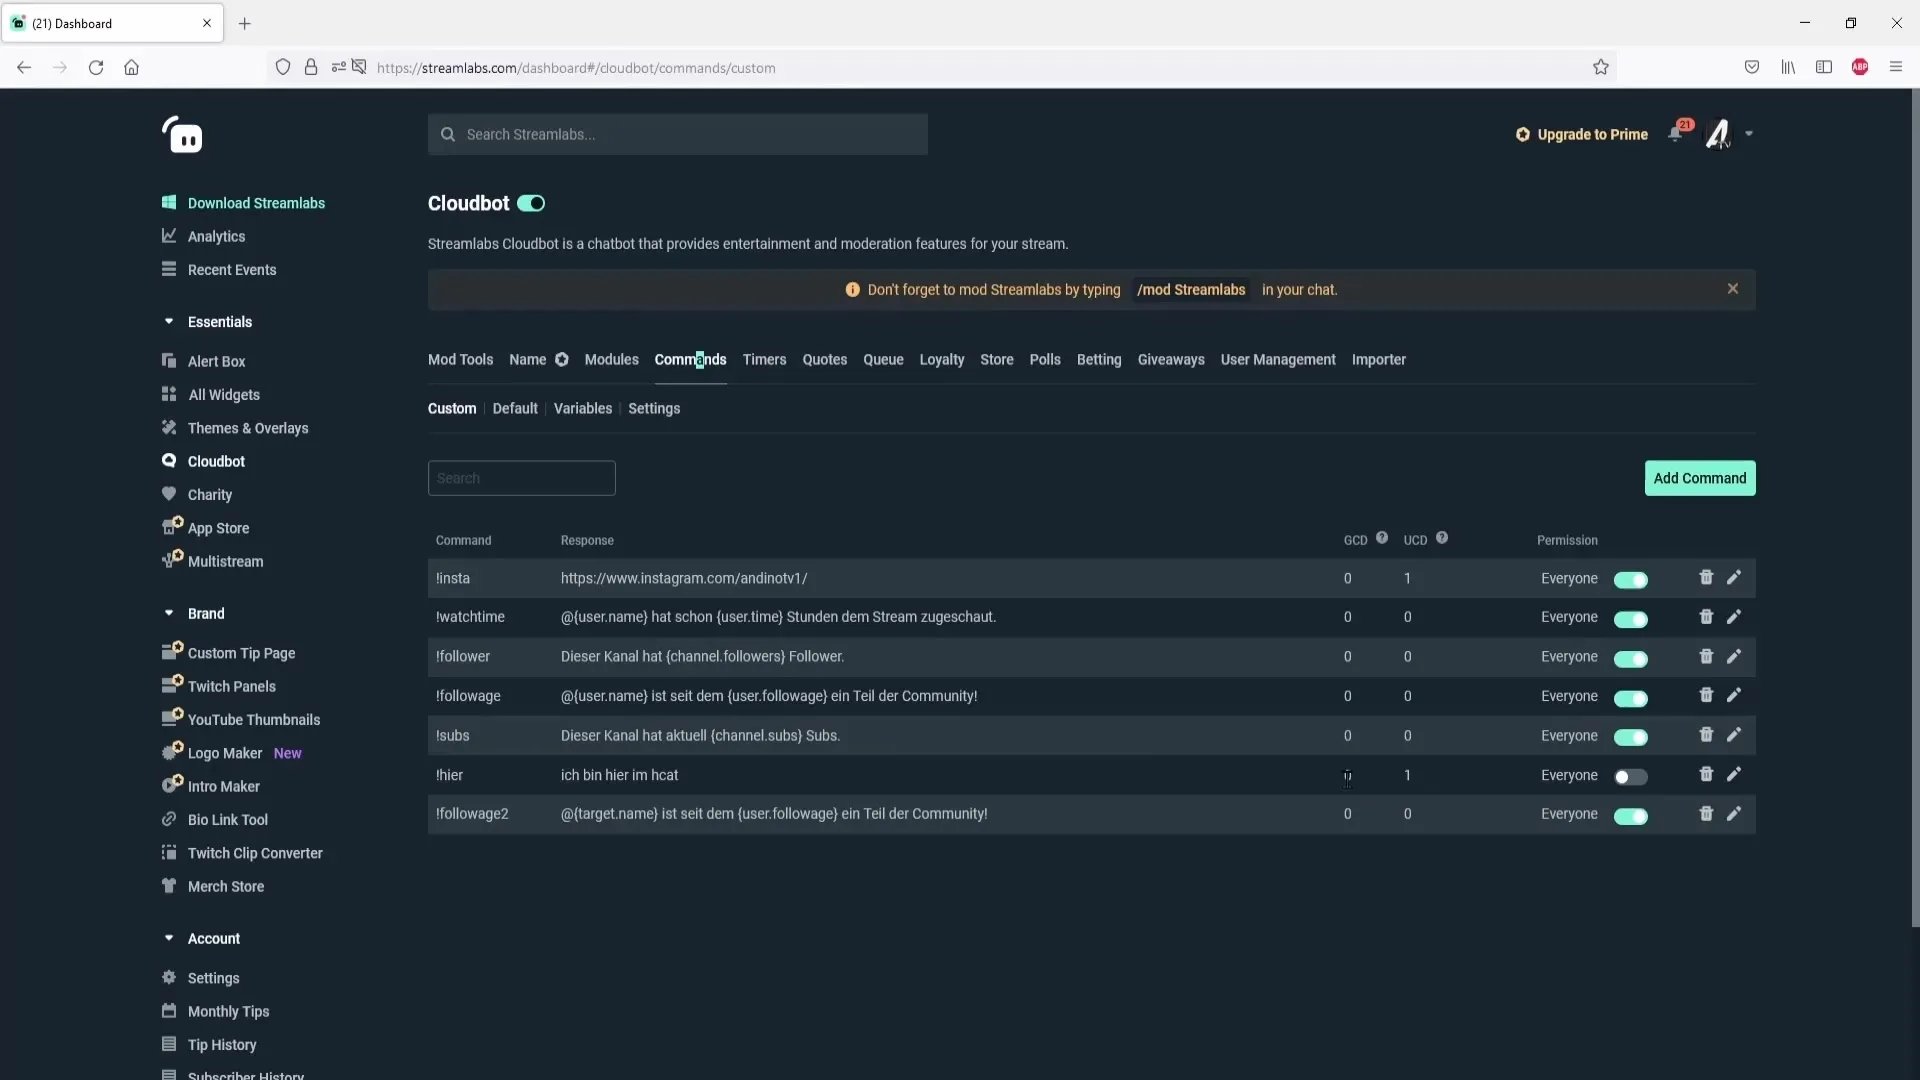Open Alert Box in sidebar
The width and height of the screenshot is (1920, 1080).
click(216, 362)
